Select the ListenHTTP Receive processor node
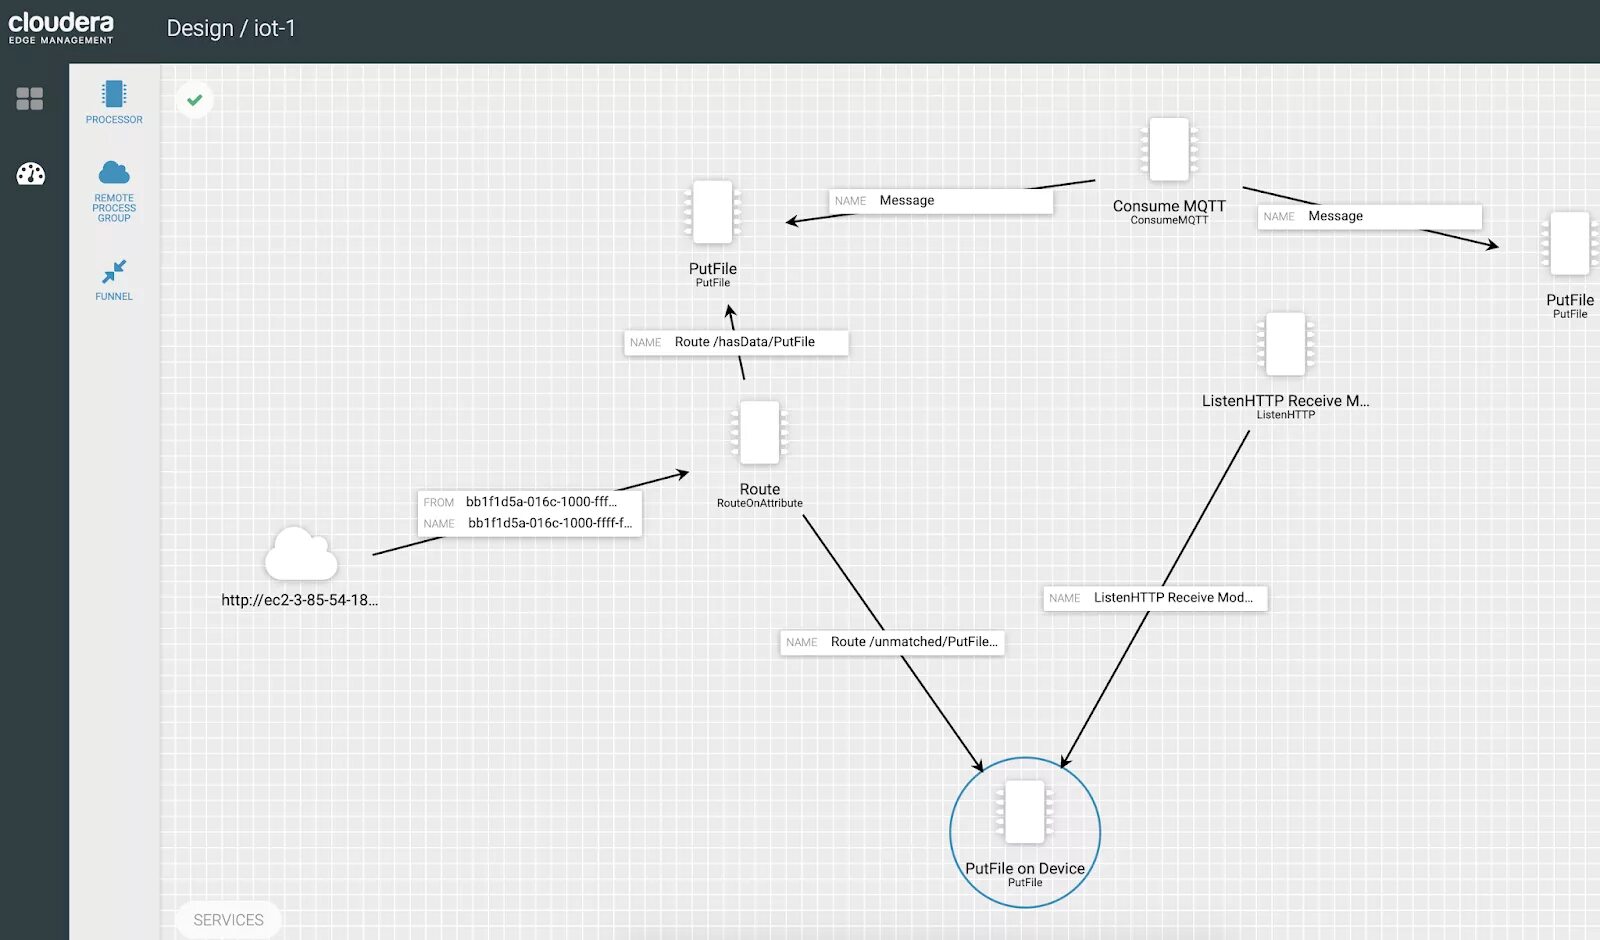 click(x=1286, y=344)
